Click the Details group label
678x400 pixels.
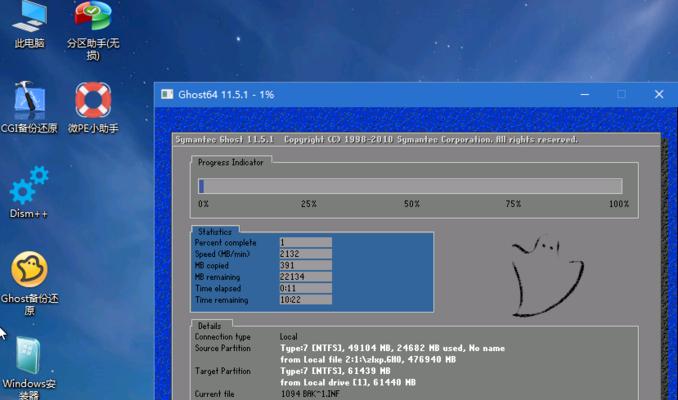pyautogui.click(x=209, y=326)
